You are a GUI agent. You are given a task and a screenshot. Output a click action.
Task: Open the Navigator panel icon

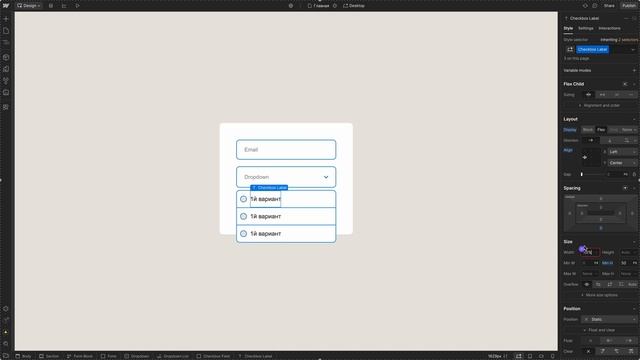pyautogui.click(x=6, y=42)
